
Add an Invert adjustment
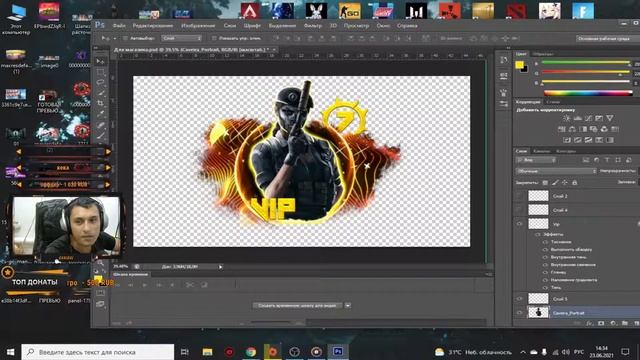(x=567, y=140)
